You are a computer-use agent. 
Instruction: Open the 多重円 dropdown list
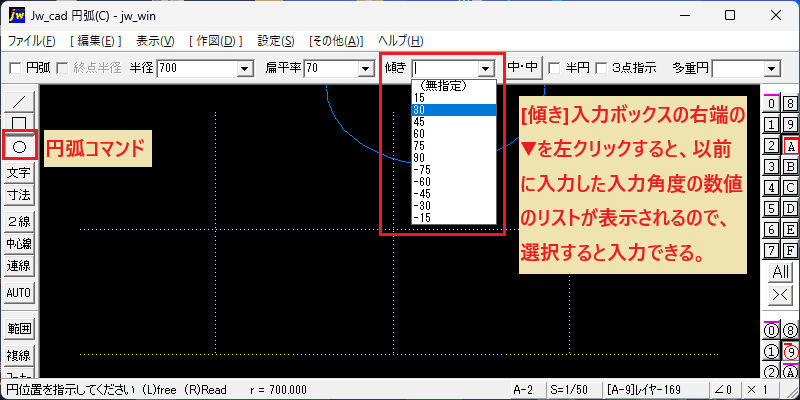(x=771, y=68)
